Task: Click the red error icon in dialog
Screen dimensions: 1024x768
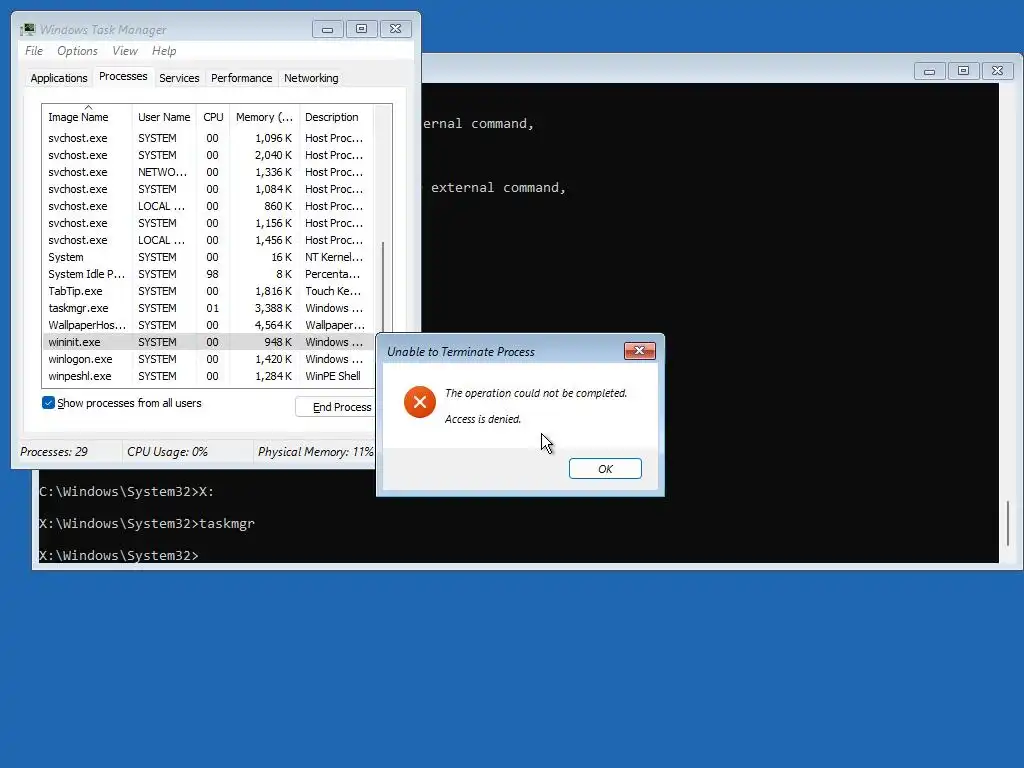Action: (x=419, y=402)
